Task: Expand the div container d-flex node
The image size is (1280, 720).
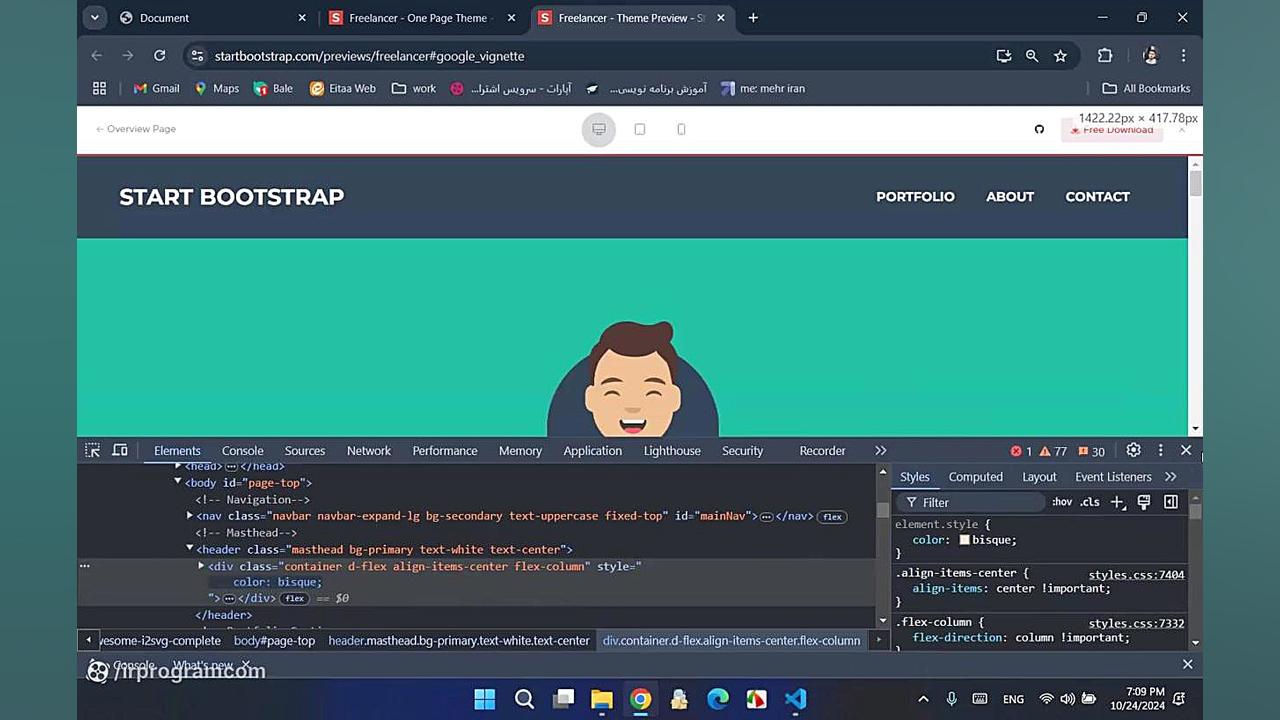Action: [201, 566]
